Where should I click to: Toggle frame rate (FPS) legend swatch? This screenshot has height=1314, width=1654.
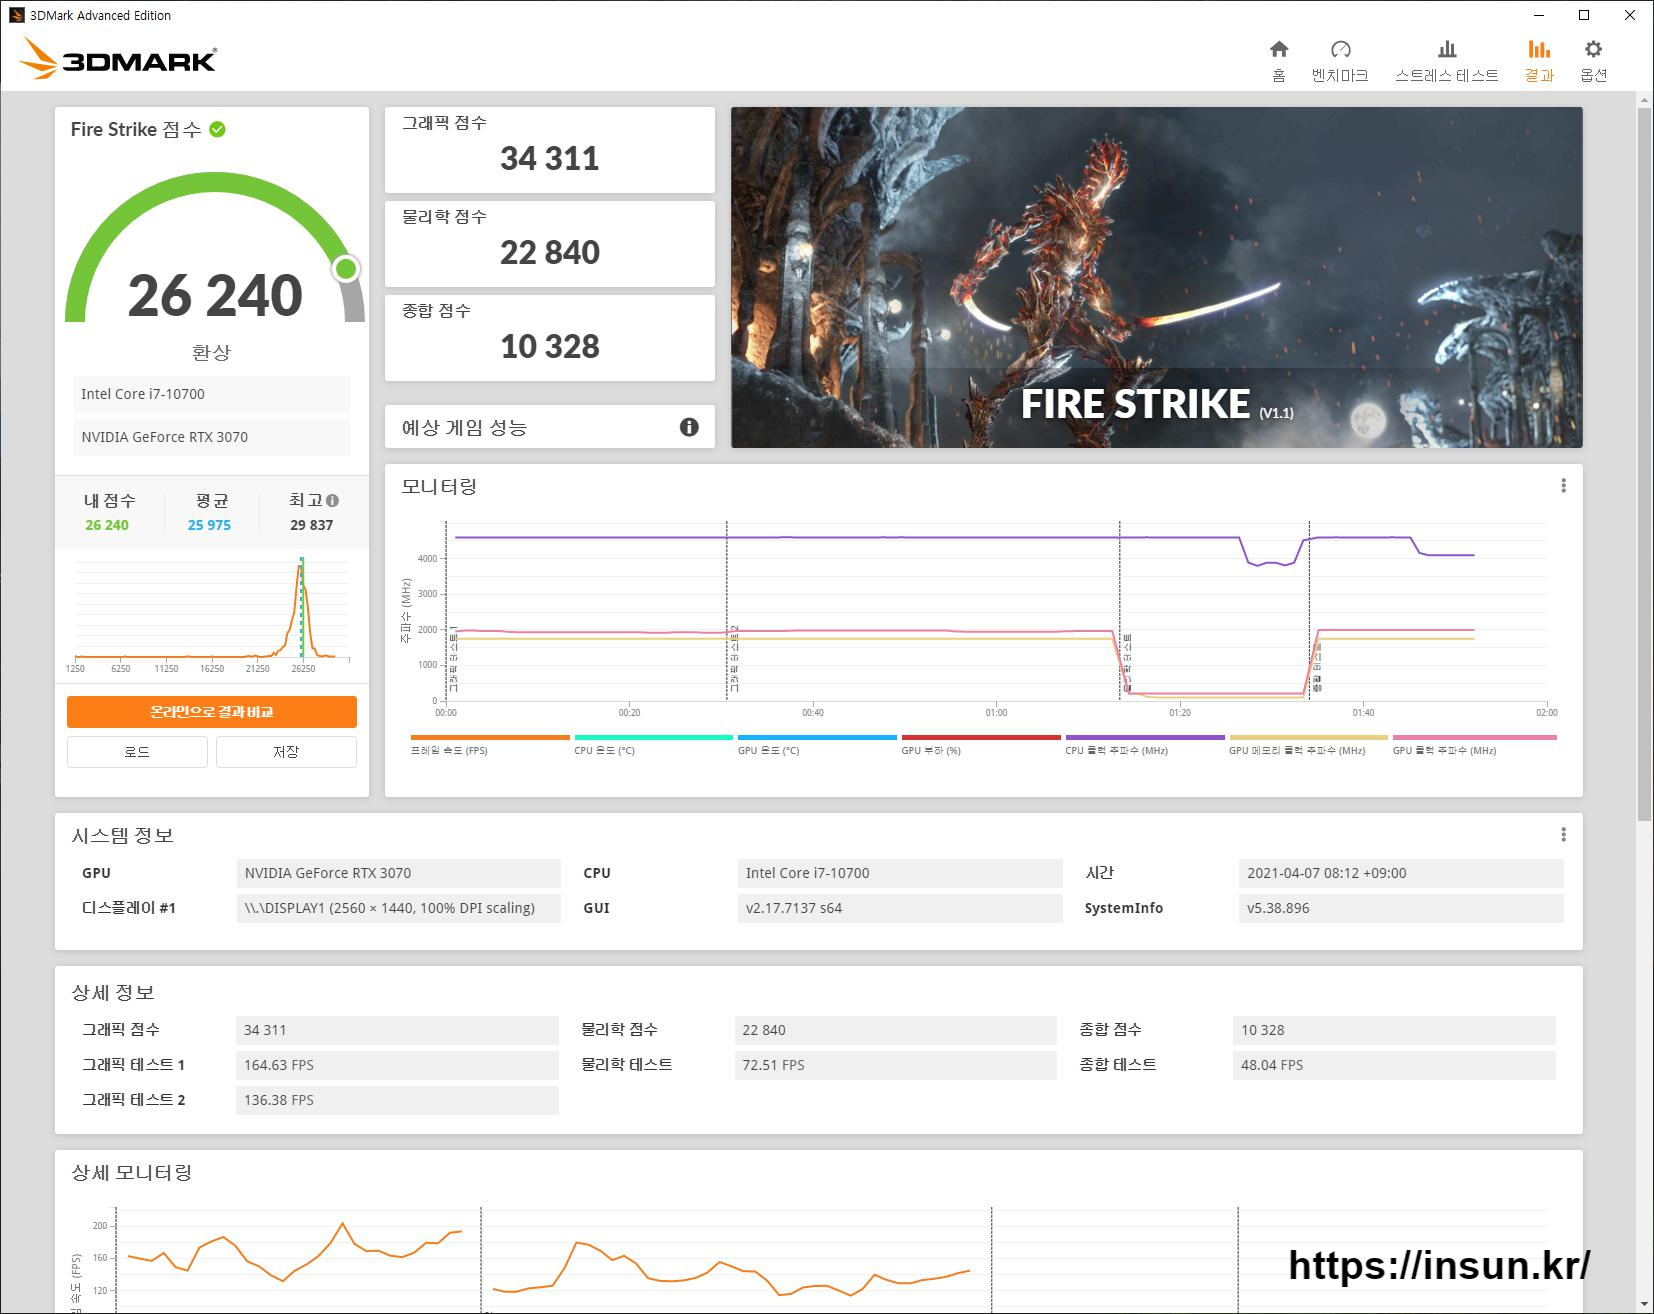point(490,737)
